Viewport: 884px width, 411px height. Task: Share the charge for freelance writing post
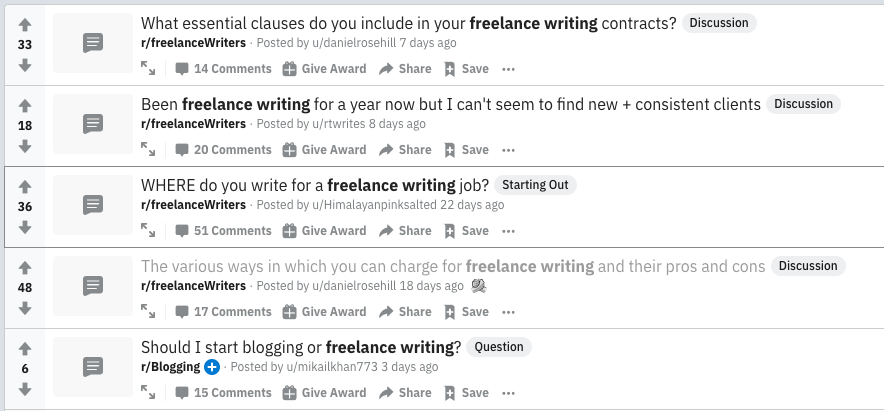pyautogui.click(x=405, y=312)
